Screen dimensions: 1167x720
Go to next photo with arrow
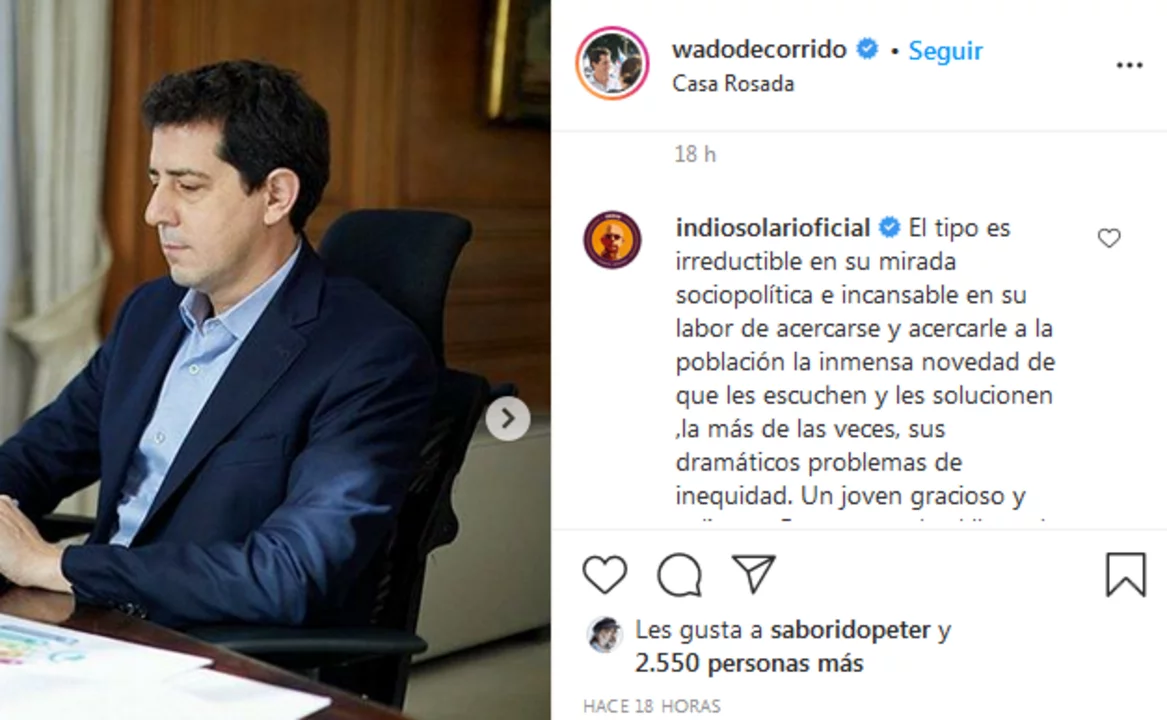508,418
